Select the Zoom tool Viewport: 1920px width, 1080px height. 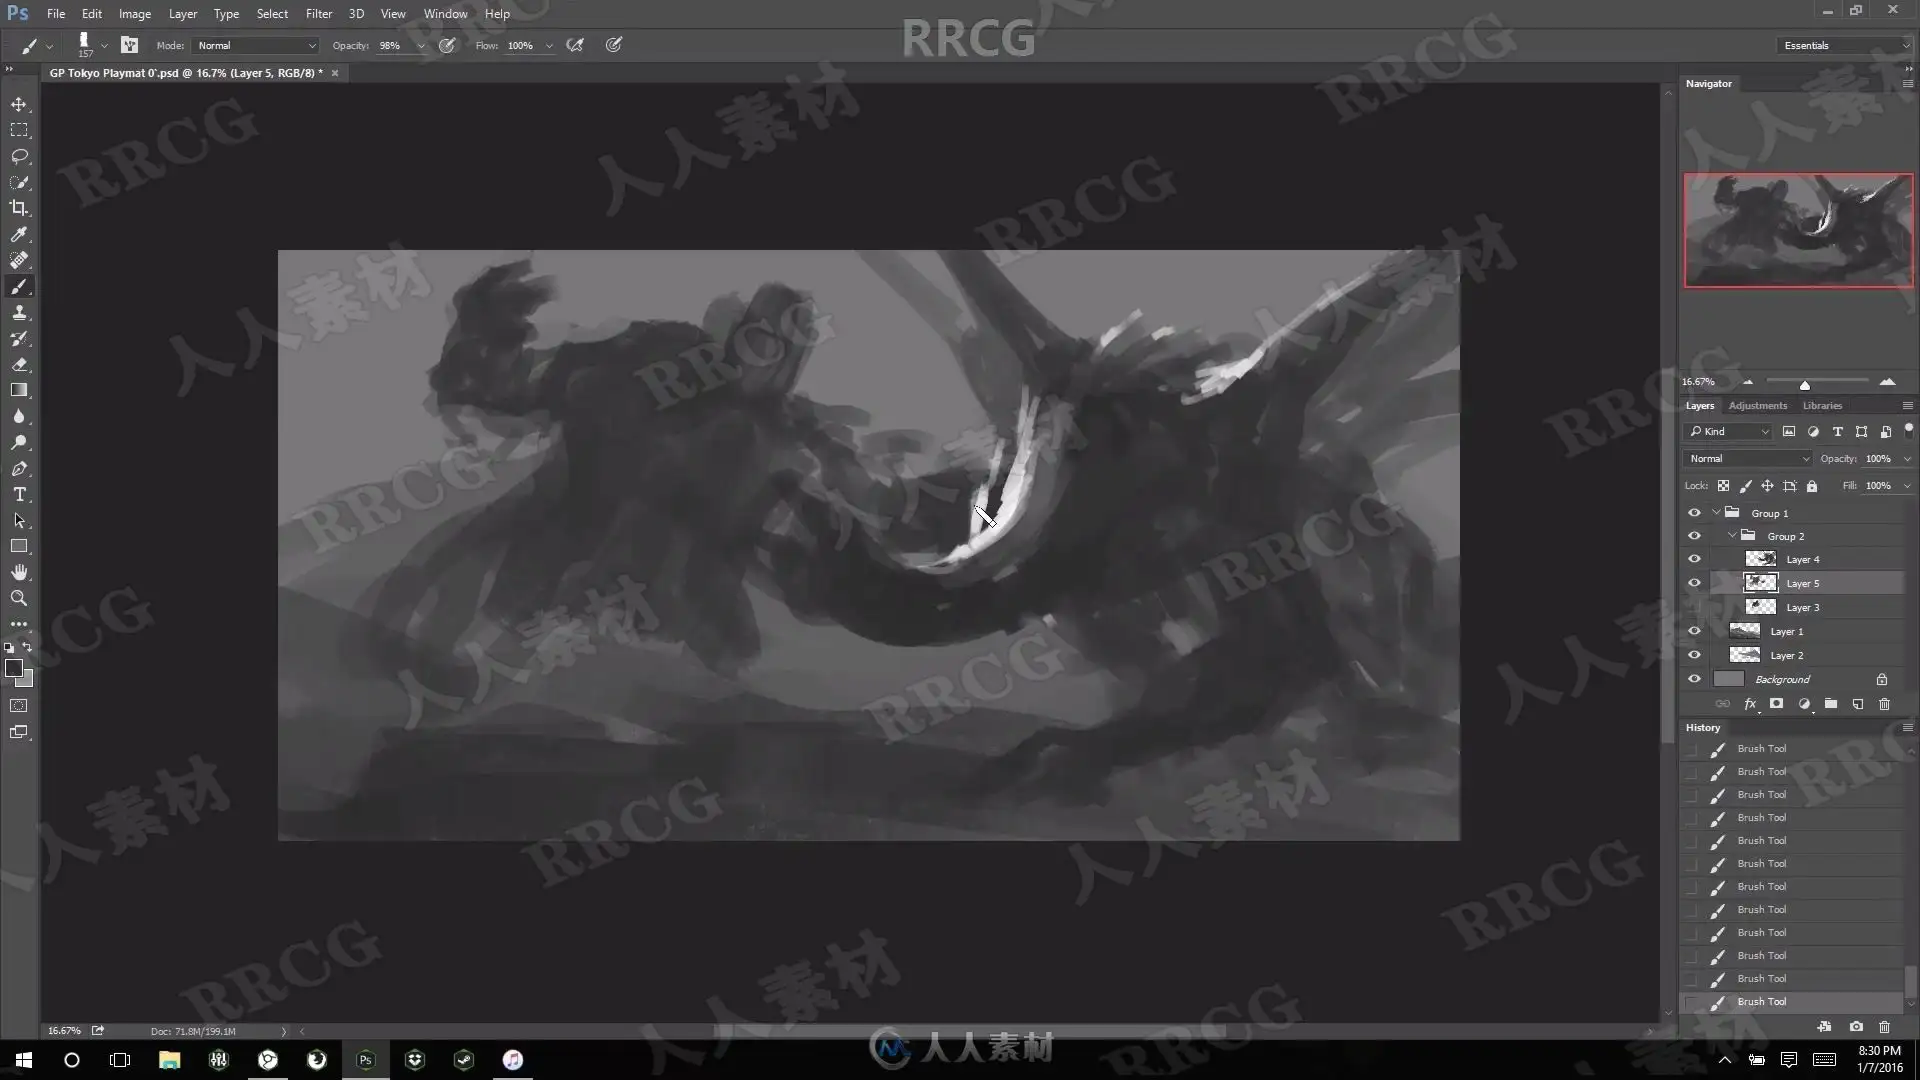pos(19,598)
